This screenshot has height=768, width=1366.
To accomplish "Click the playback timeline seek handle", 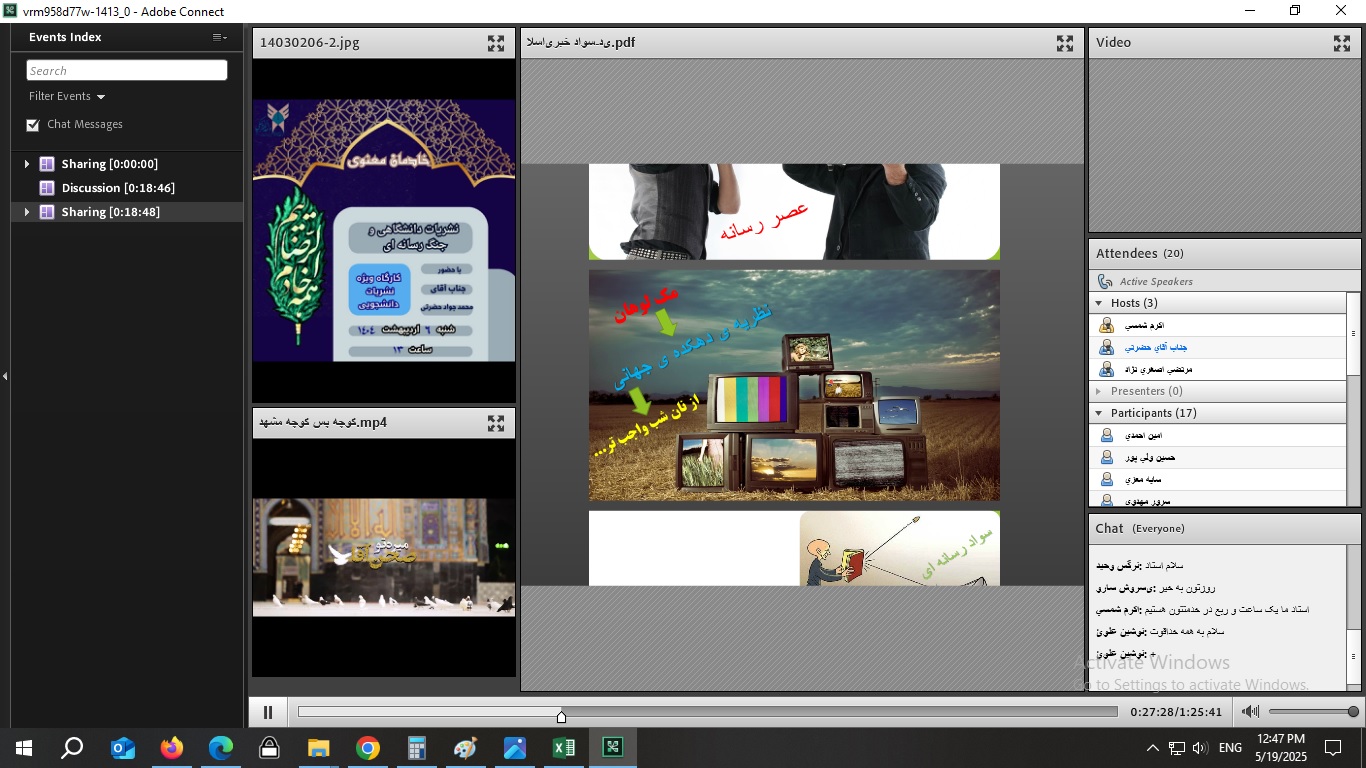I will coord(561,716).
